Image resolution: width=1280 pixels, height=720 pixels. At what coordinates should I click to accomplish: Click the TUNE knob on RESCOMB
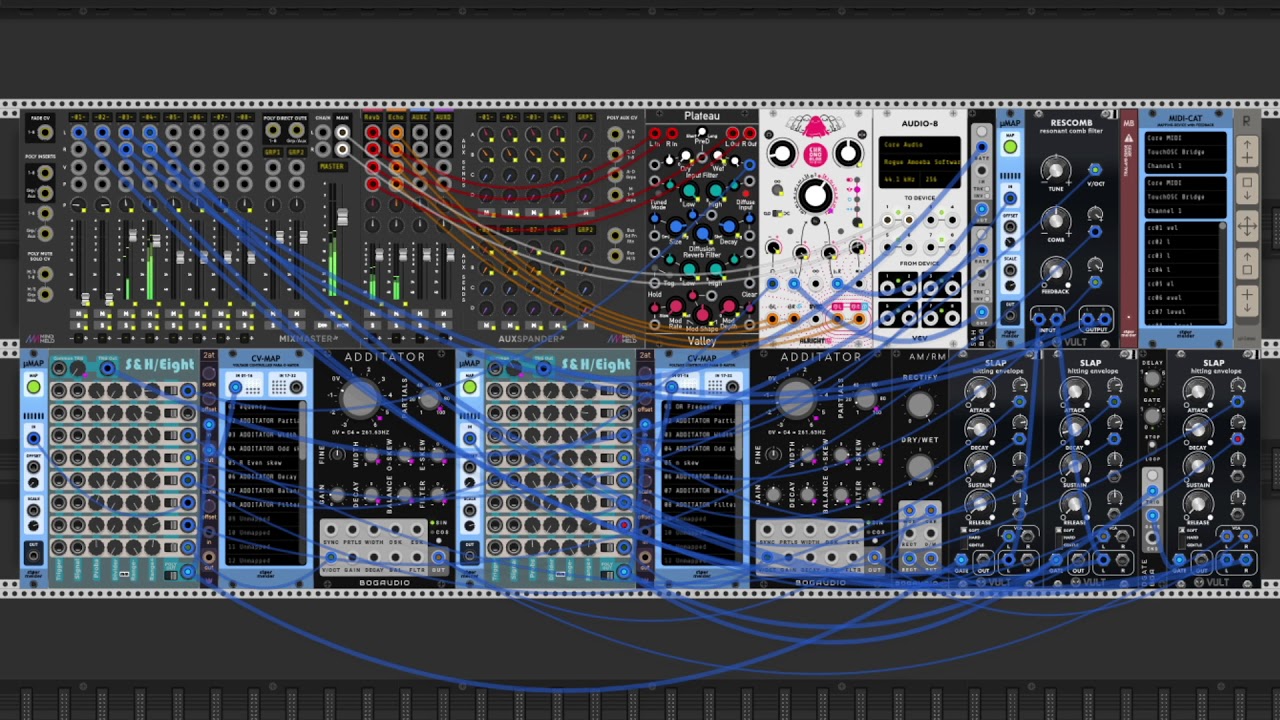point(1055,171)
